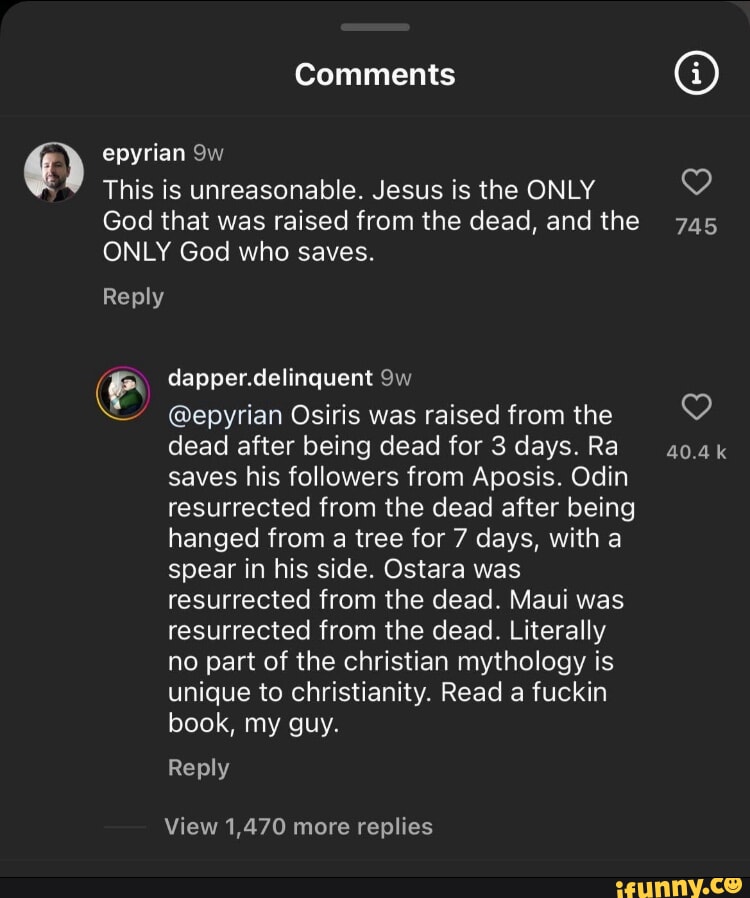Viewport: 750px width, 898px height.
Task: Expand View 1,470 more replies
Action: tap(298, 826)
